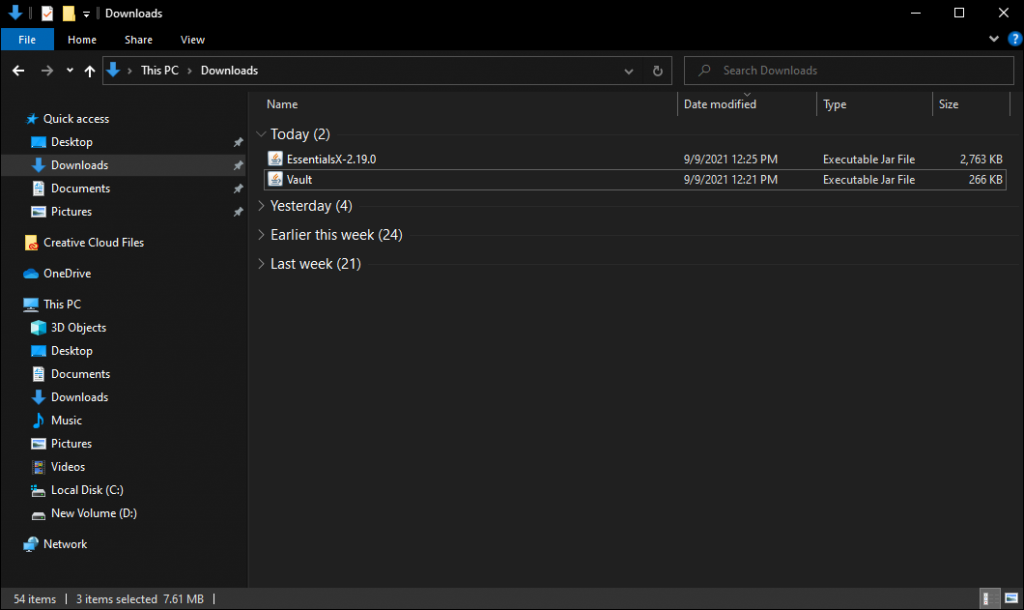Switch to details view in status bar
Image resolution: width=1024 pixels, height=610 pixels.
[x=990, y=598]
